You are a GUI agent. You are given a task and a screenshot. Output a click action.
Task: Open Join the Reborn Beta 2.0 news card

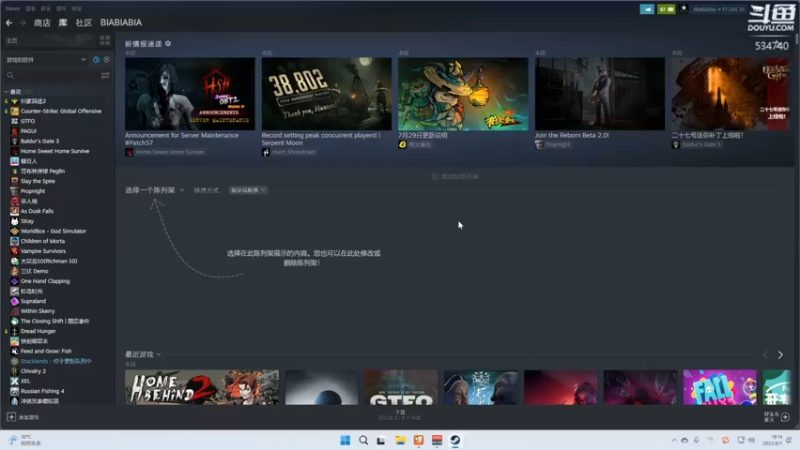[x=599, y=93]
